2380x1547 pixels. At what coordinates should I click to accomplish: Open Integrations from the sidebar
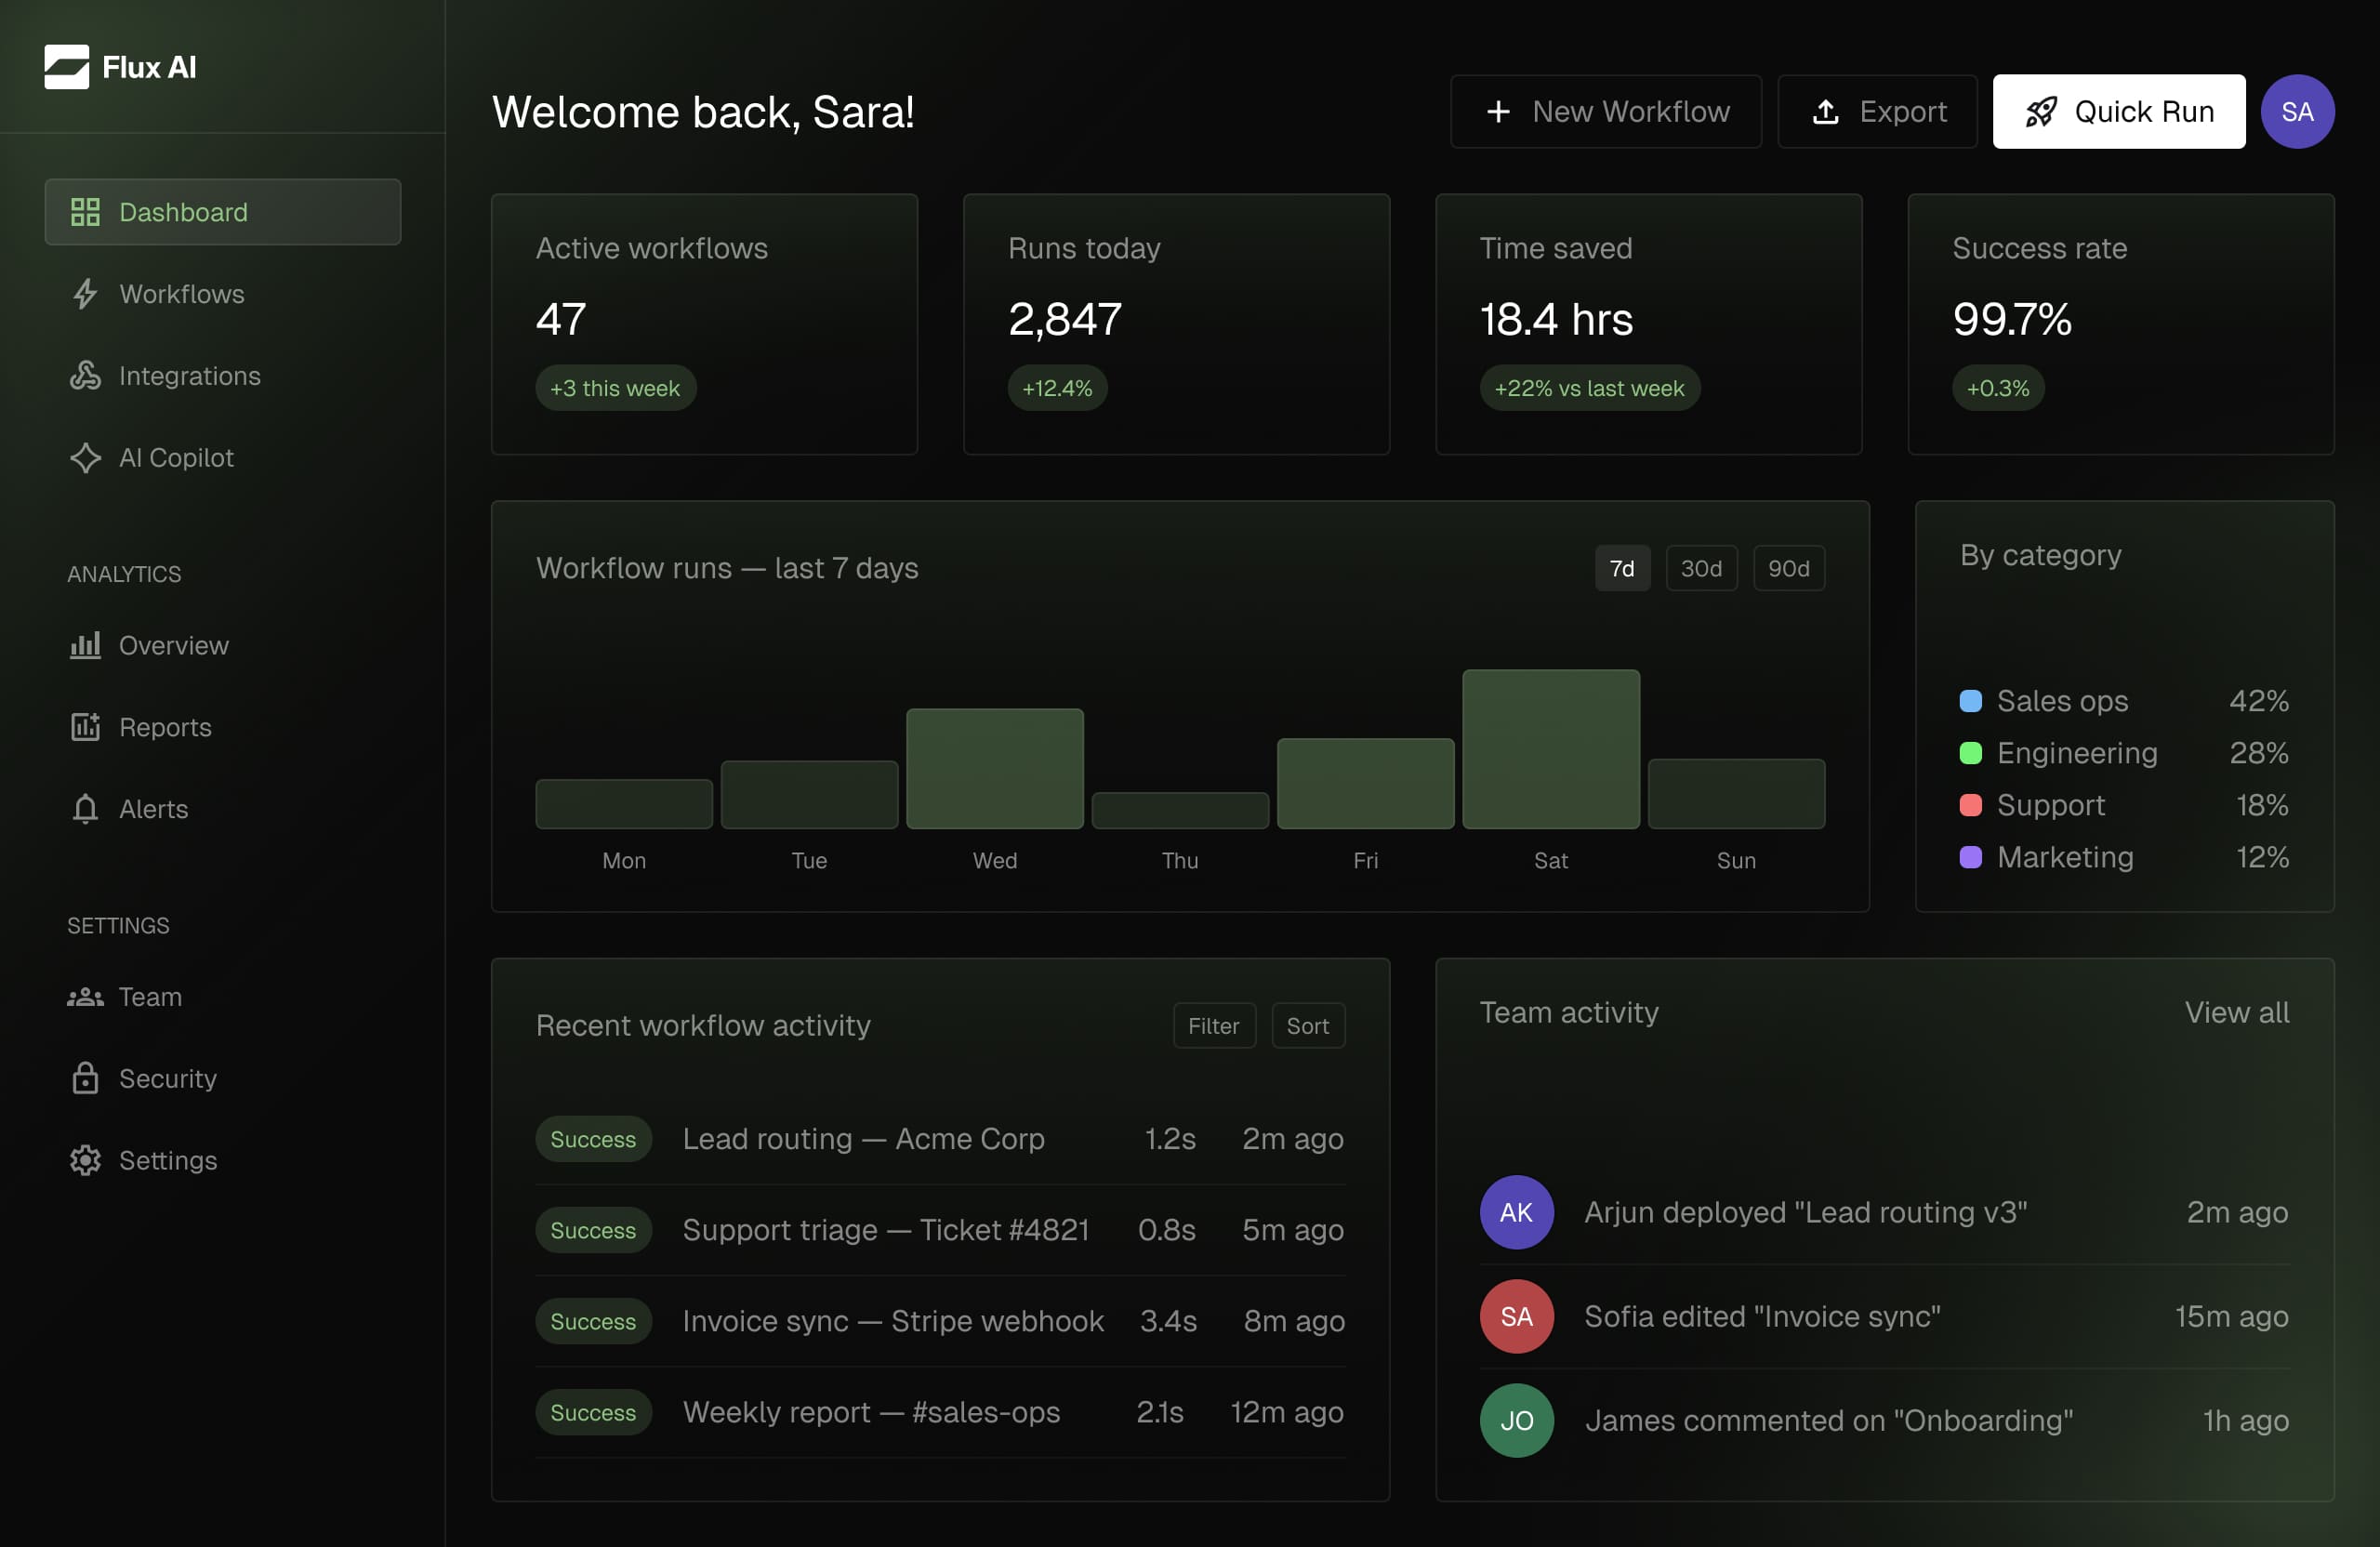(223, 376)
